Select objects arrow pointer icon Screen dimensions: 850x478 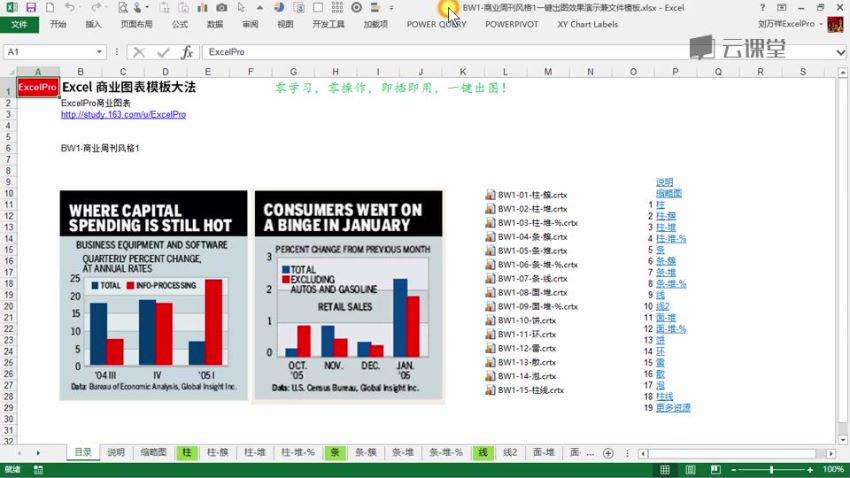[241, 8]
